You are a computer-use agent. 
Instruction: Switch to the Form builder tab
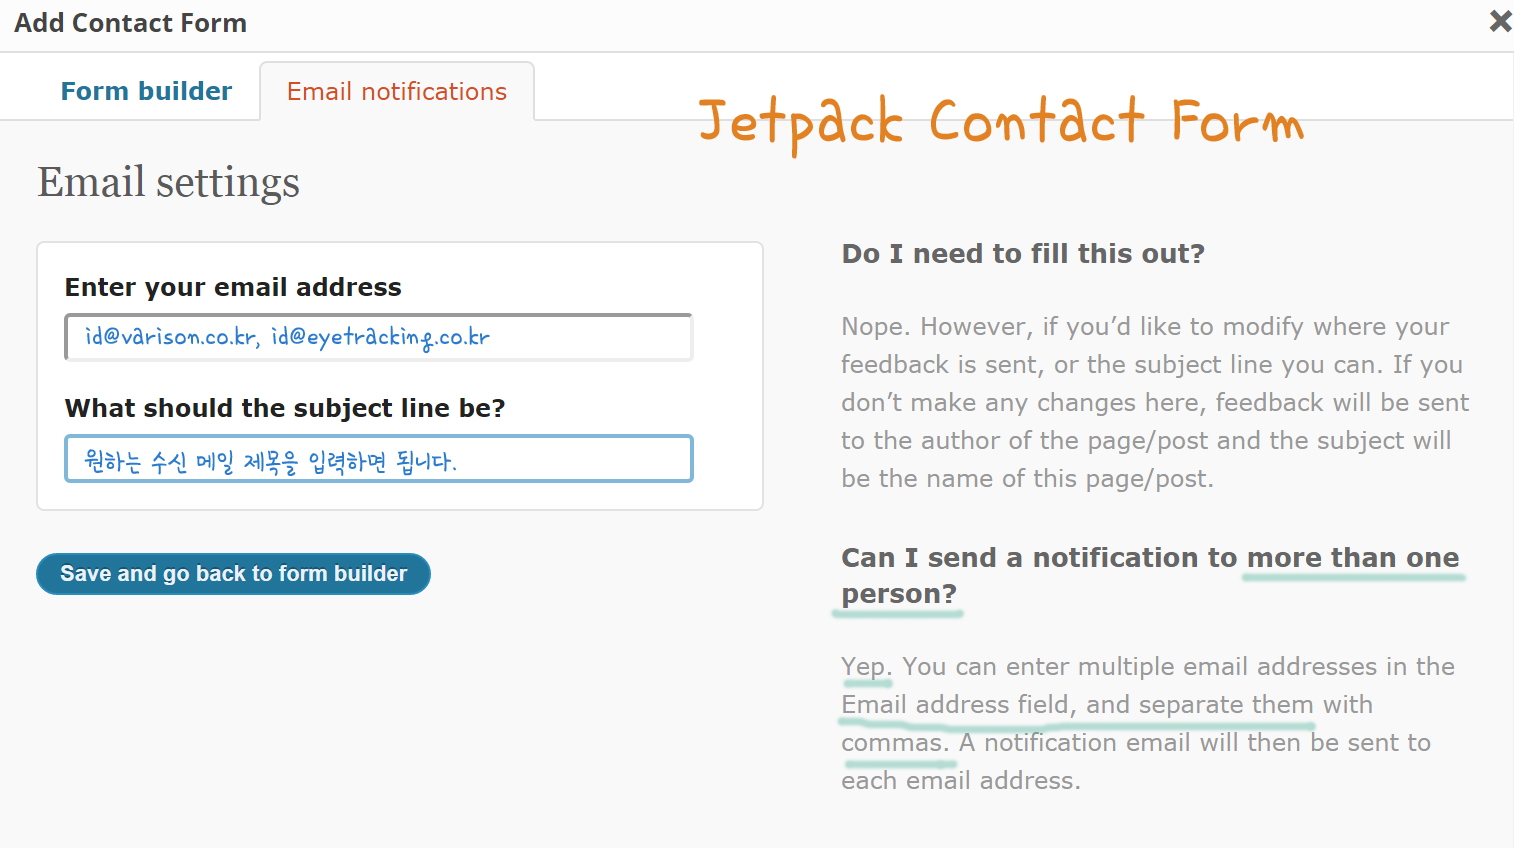146,91
